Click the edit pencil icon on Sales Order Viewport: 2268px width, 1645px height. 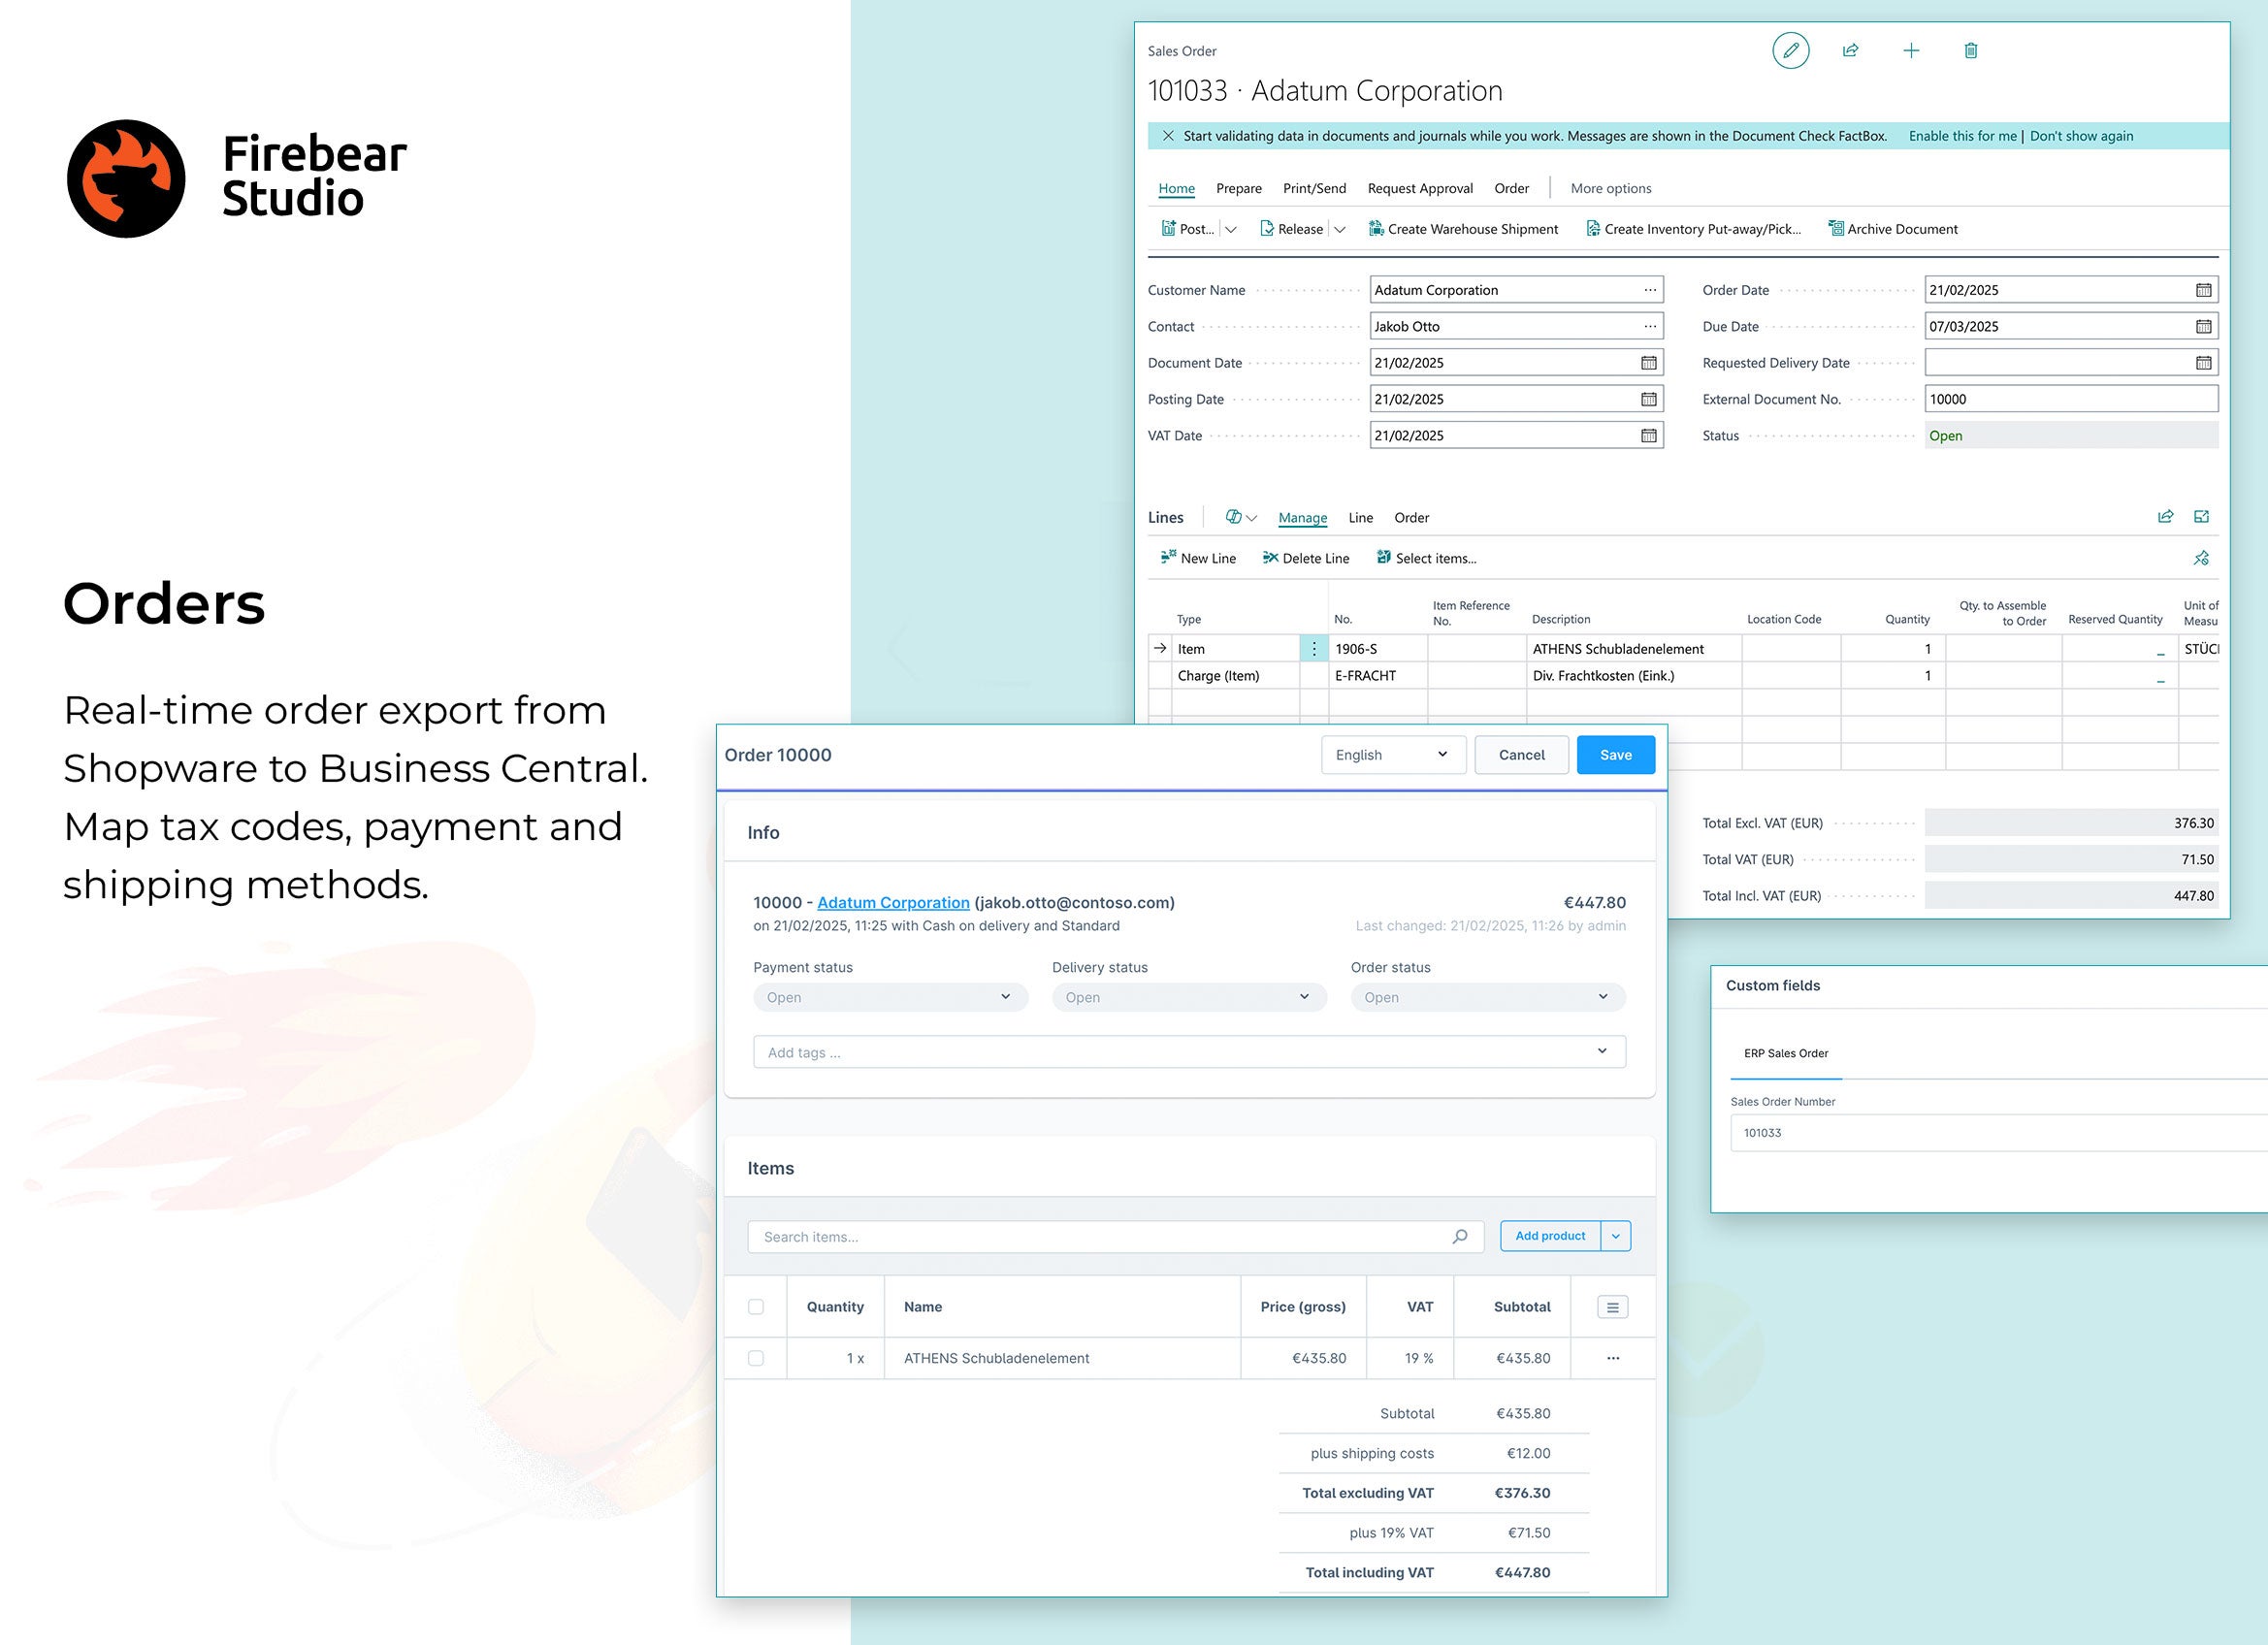click(1790, 50)
